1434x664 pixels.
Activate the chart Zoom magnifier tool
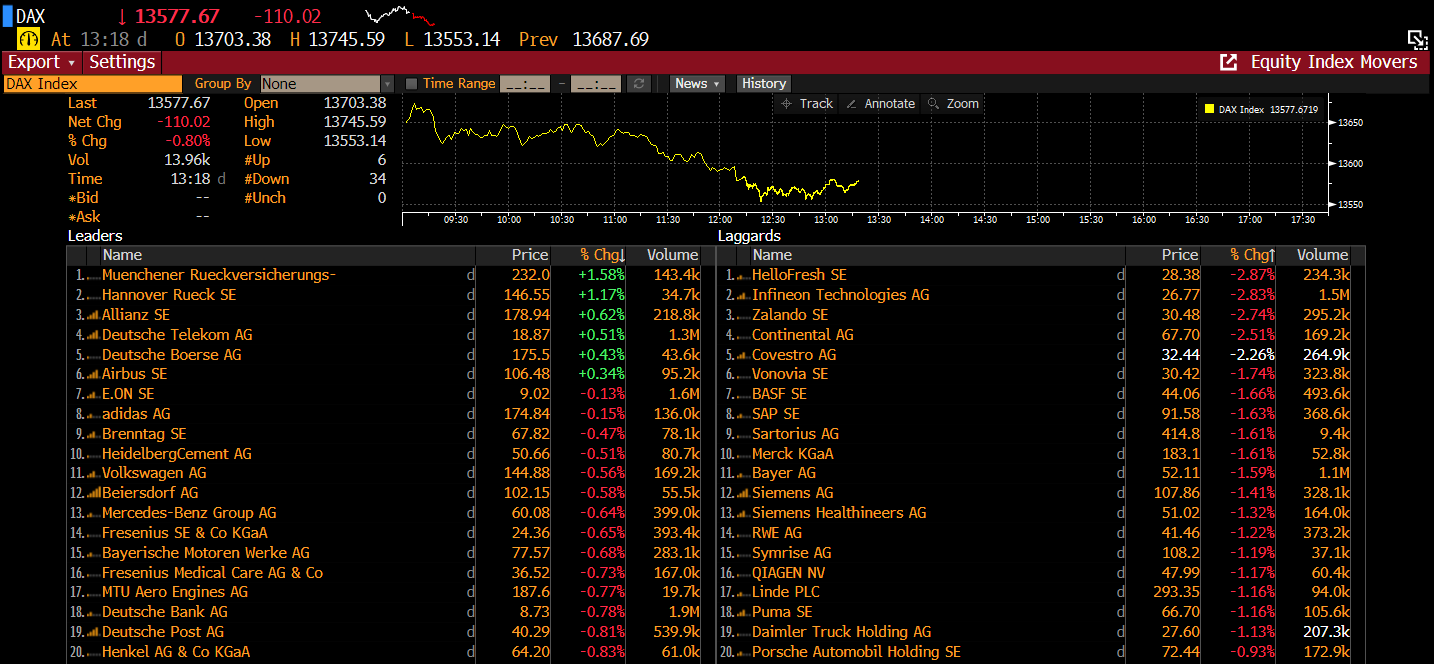pyautogui.click(x=952, y=104)
